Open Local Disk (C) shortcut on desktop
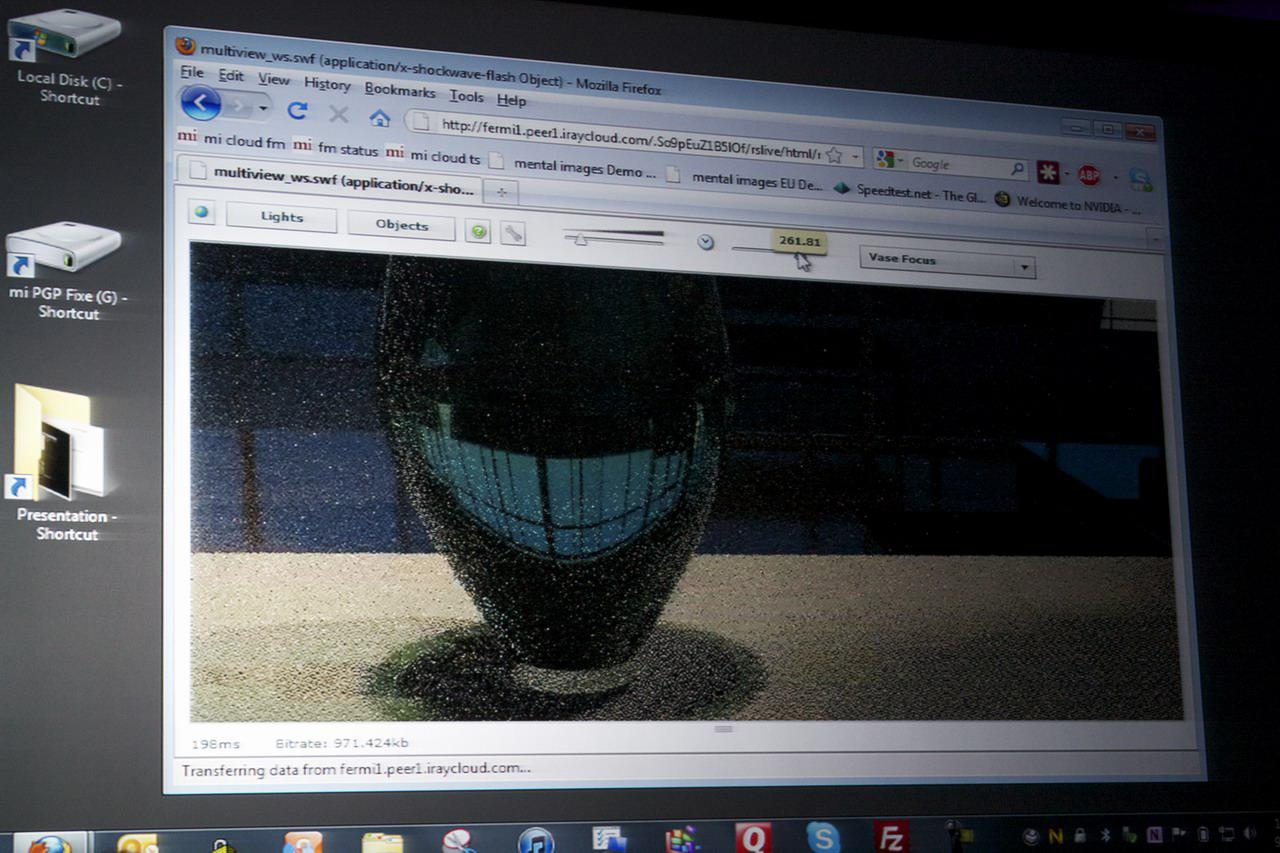 (68, 56)
